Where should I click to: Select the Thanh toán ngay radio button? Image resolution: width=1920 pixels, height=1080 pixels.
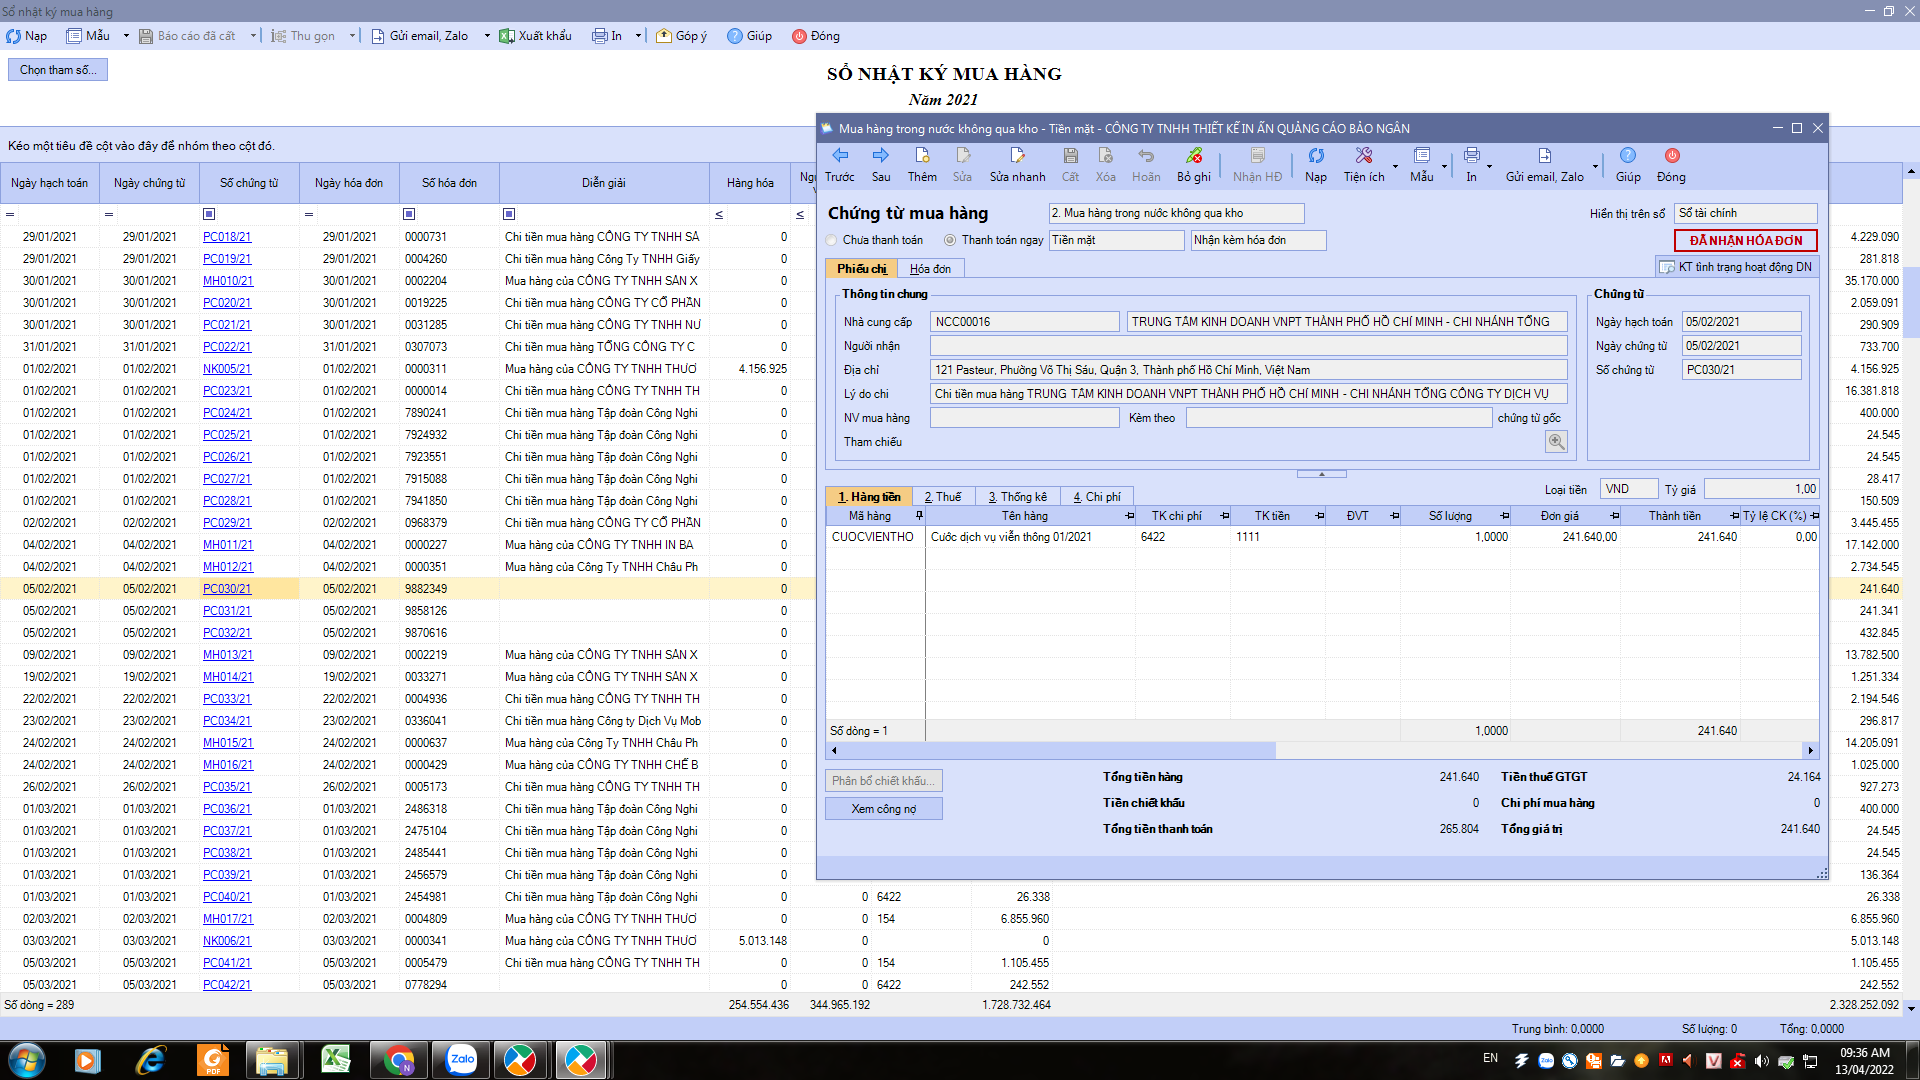950,240
